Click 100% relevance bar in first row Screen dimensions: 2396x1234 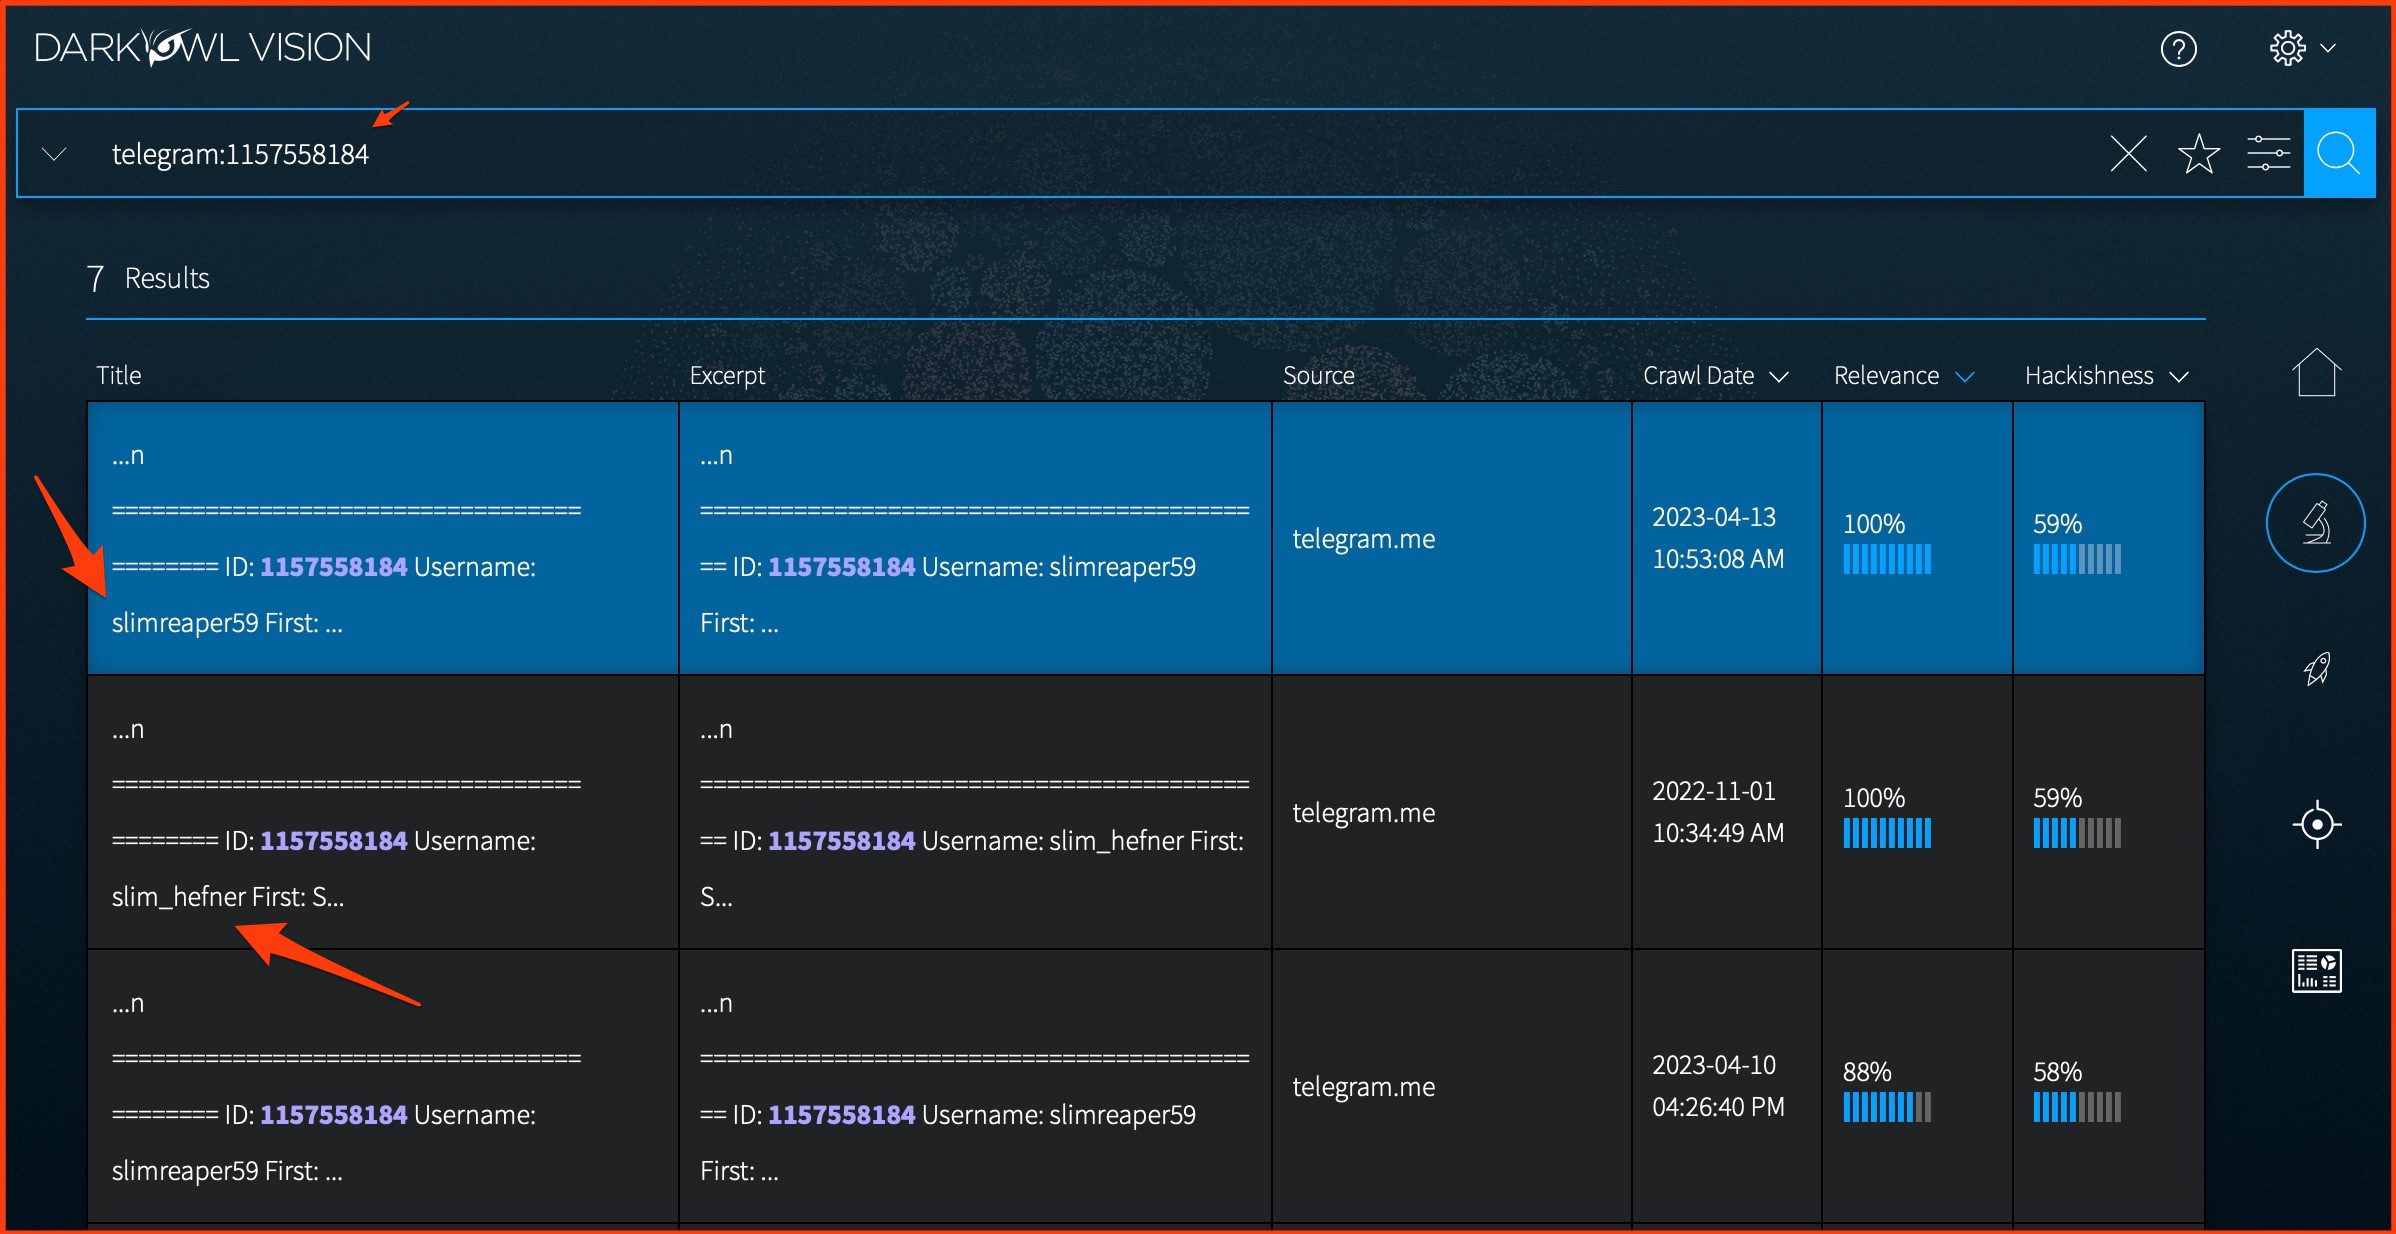[x=1887, y=559]
